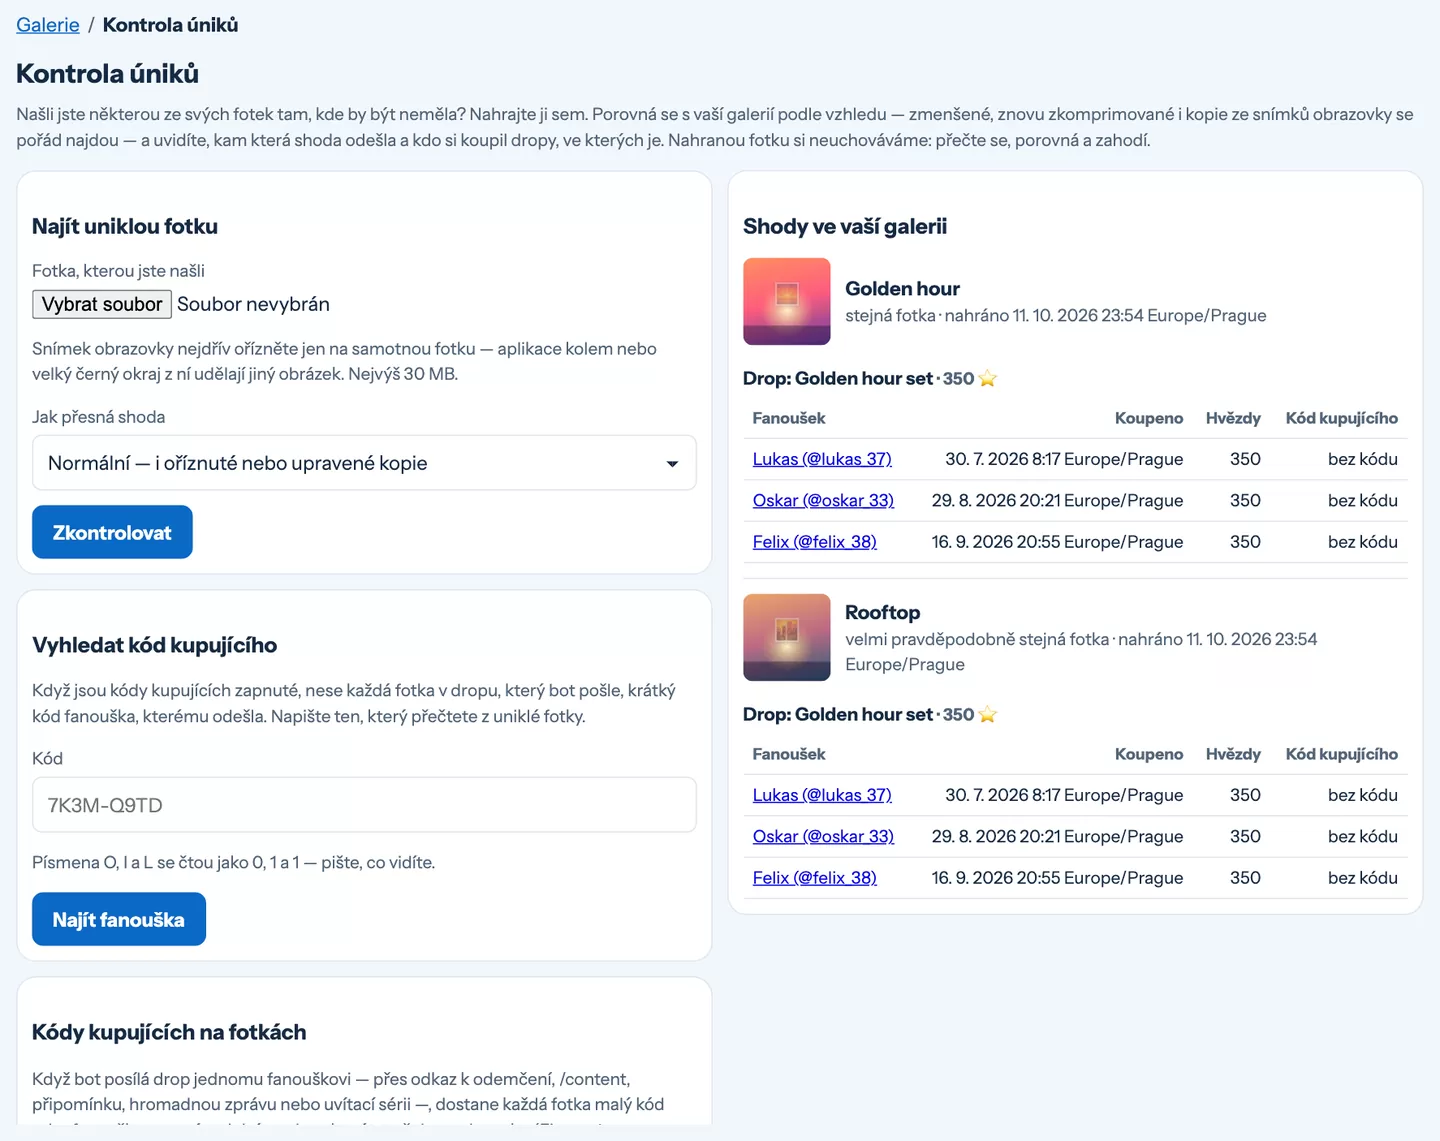Open Lukas (@lukas_37) link under Rooftop
This screenshot has height=1141, width=1440.
(x=822, y=795)
